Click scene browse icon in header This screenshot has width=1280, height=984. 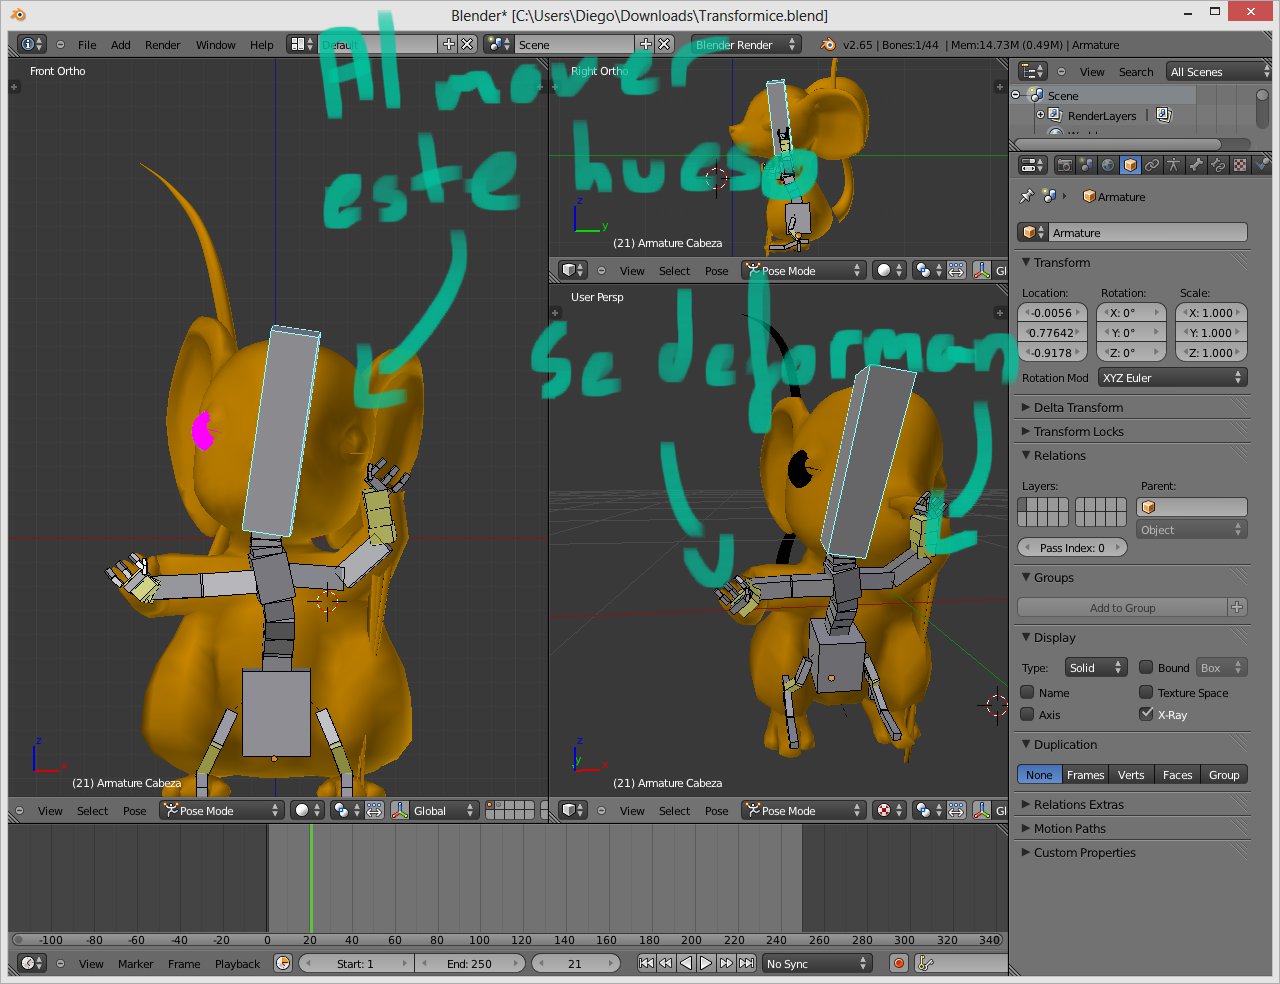(498, 44)
